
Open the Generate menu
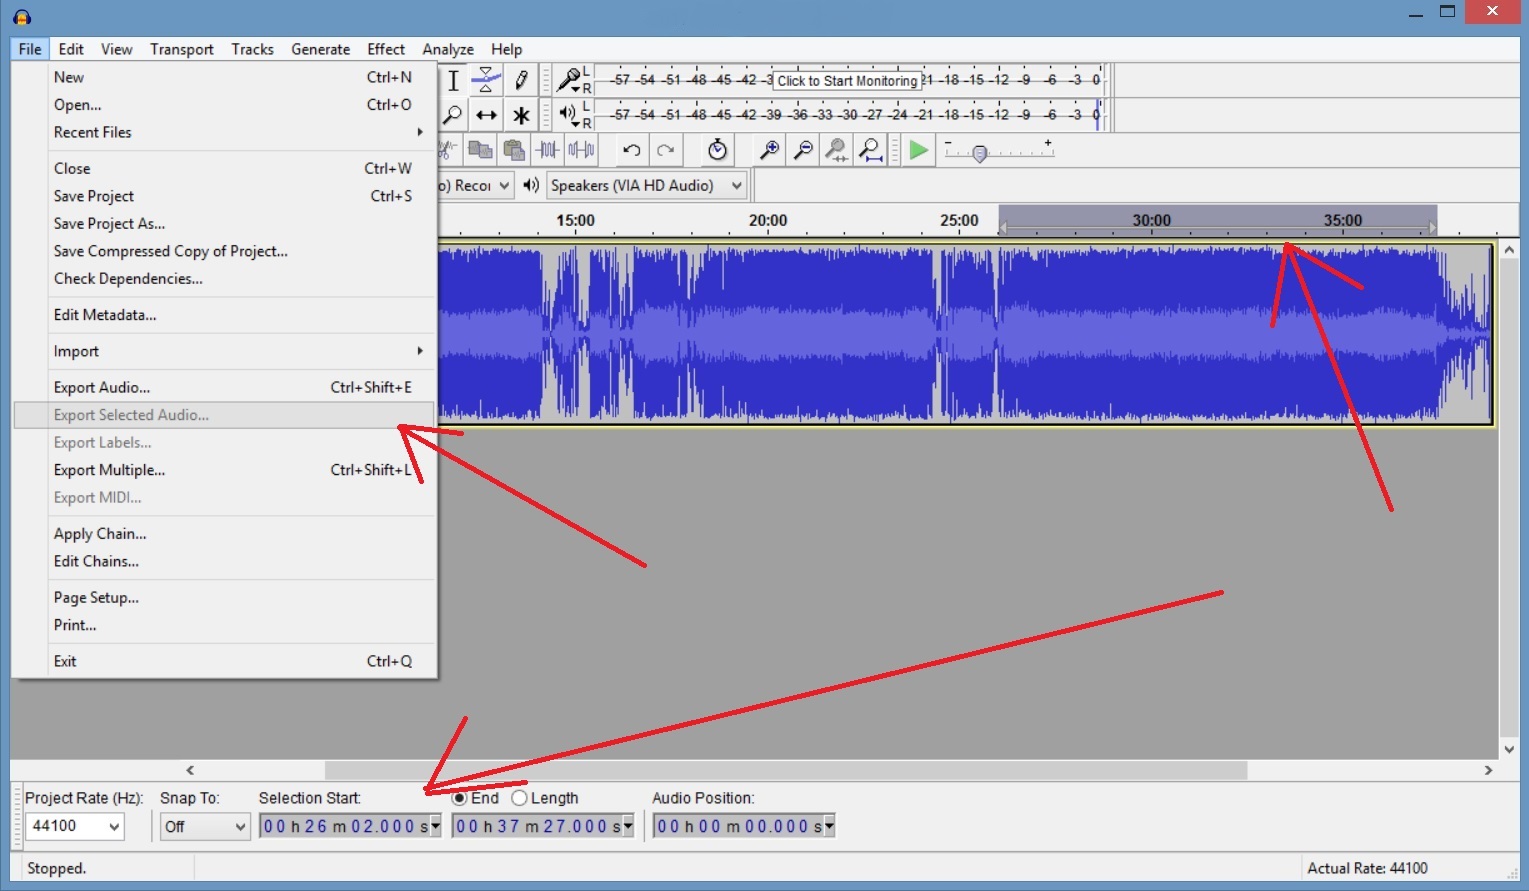pyautogui.click(x=320, y=49)
